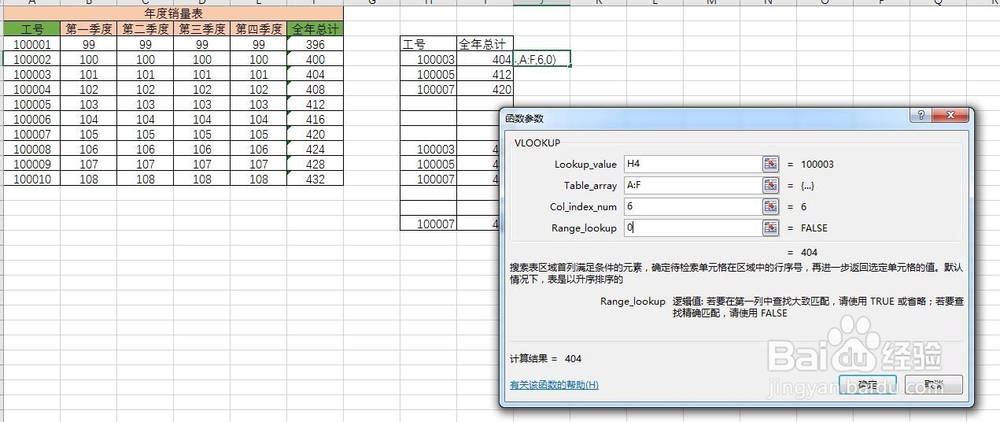Screen dimensions: 1000x422
Task: Select the green 全年总计 header cell
Action: 315,29
